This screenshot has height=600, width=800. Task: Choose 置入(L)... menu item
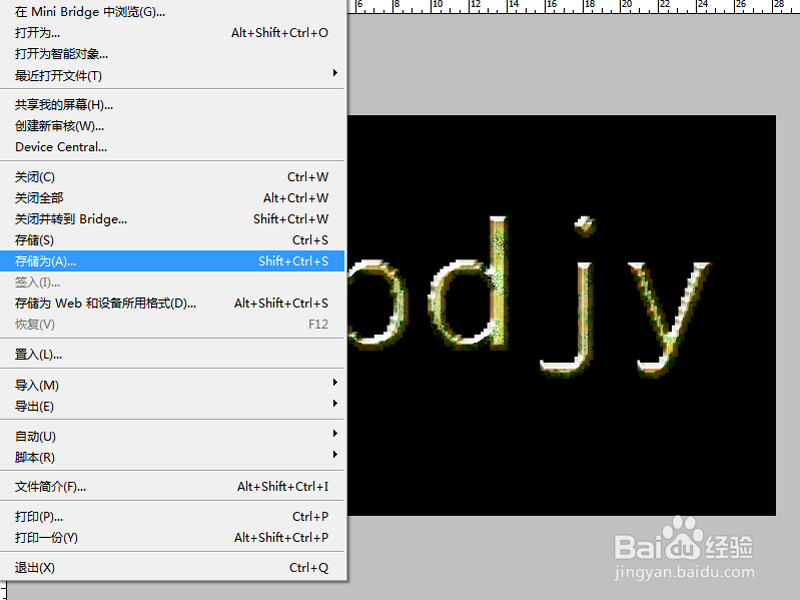[x=172, y=354]
